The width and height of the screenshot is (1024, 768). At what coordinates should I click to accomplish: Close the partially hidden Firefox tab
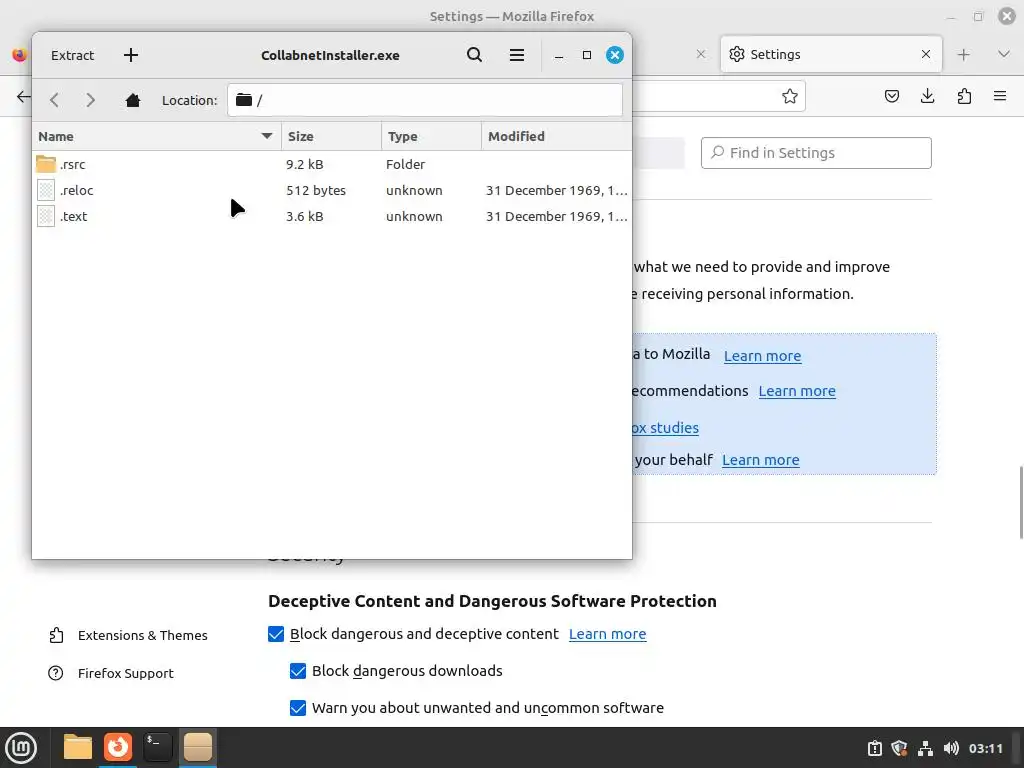pos(701,54)
